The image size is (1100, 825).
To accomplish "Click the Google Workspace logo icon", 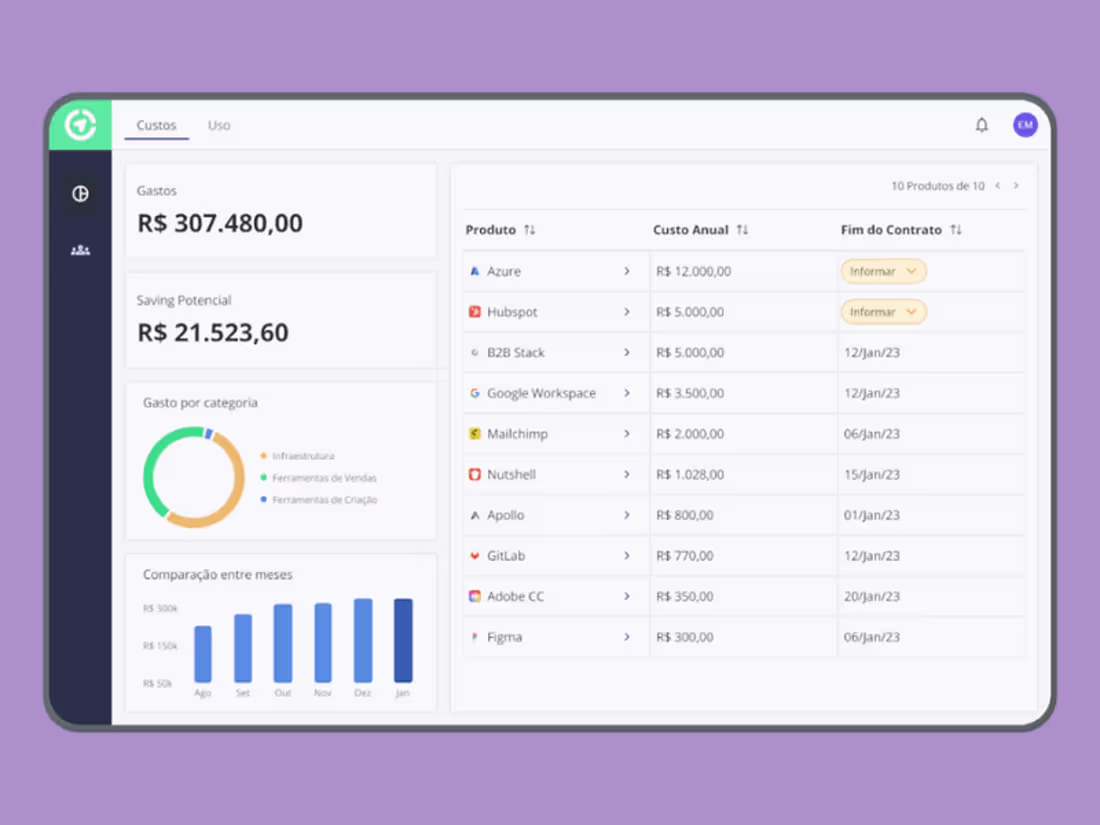I will (x=475, y=393).
